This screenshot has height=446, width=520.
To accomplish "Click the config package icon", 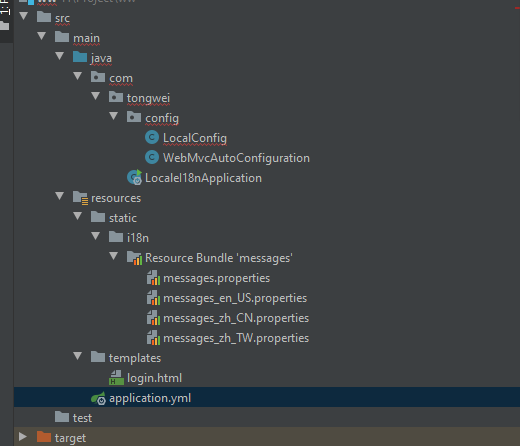I will click(134, 117).
